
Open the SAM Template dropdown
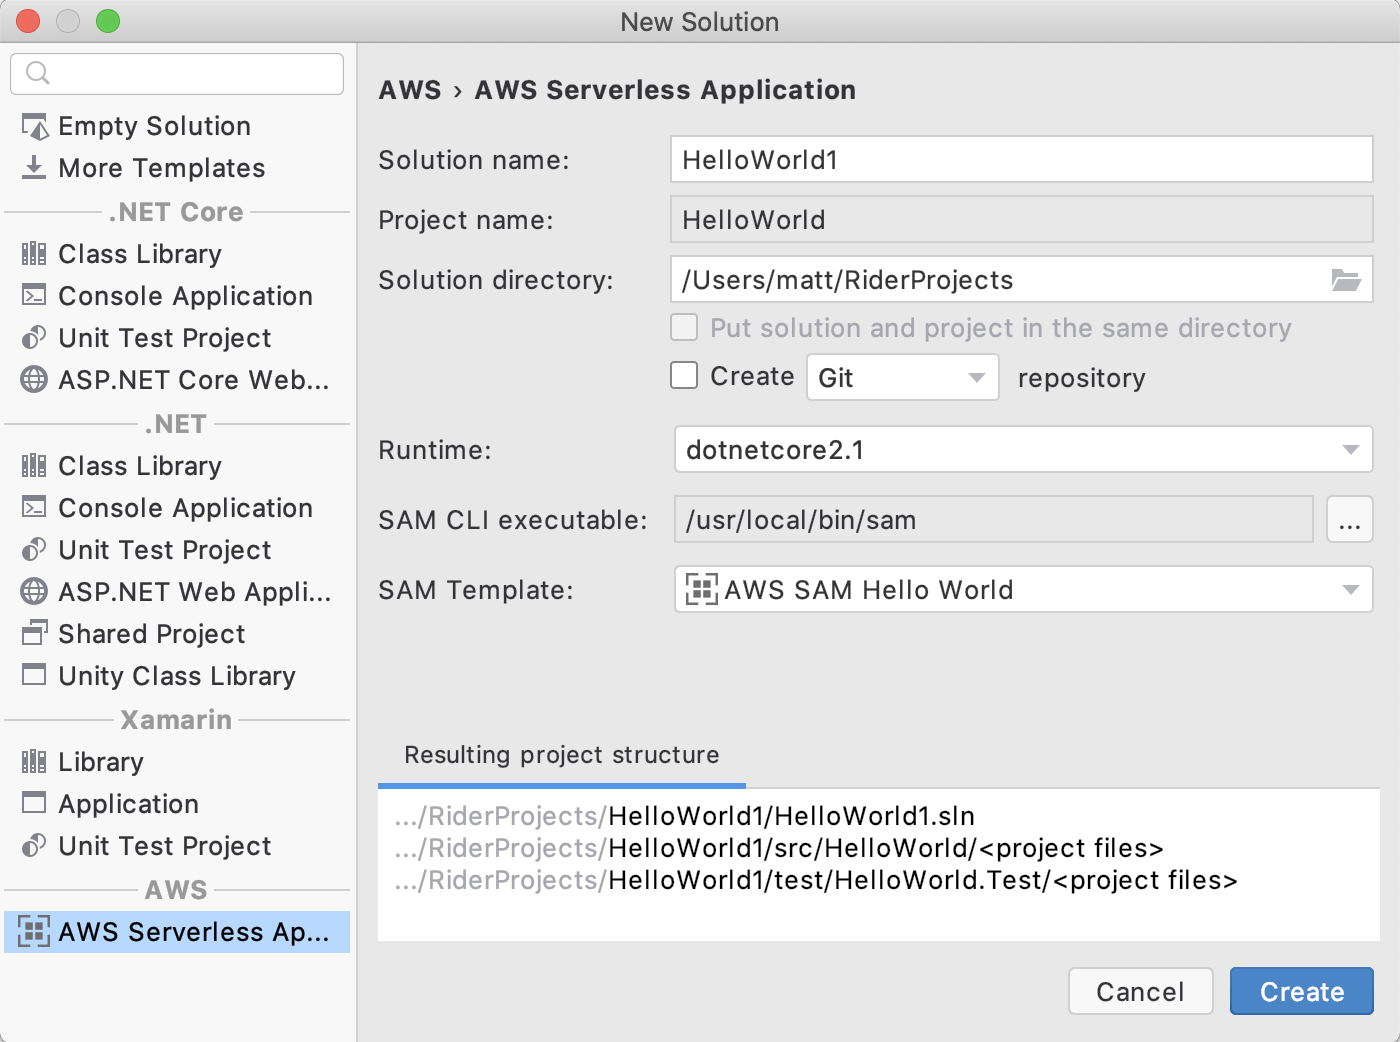tap(1022, 590)
